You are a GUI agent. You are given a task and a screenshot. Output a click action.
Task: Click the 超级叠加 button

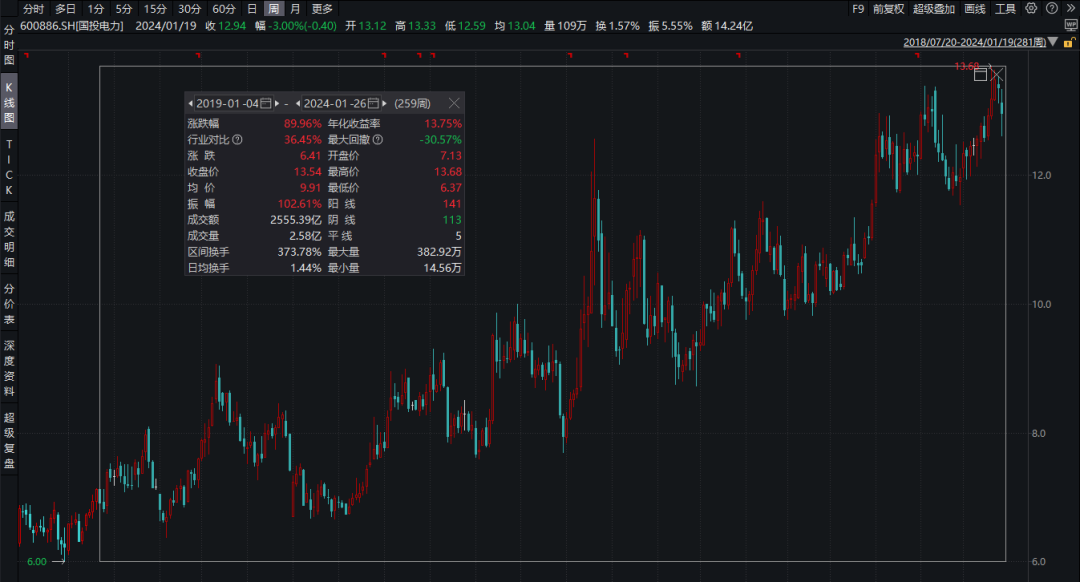pyautogui.click(x=934, y=9)
